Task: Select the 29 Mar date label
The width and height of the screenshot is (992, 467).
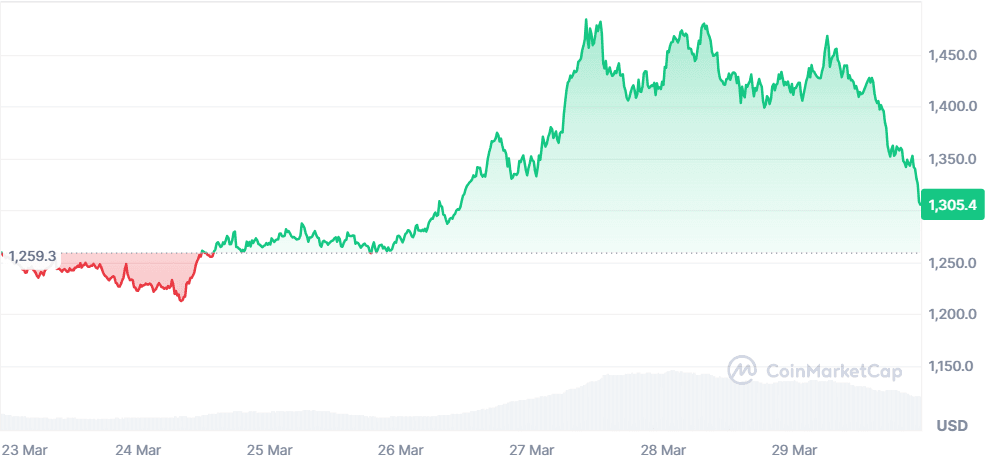Action: 796,449
